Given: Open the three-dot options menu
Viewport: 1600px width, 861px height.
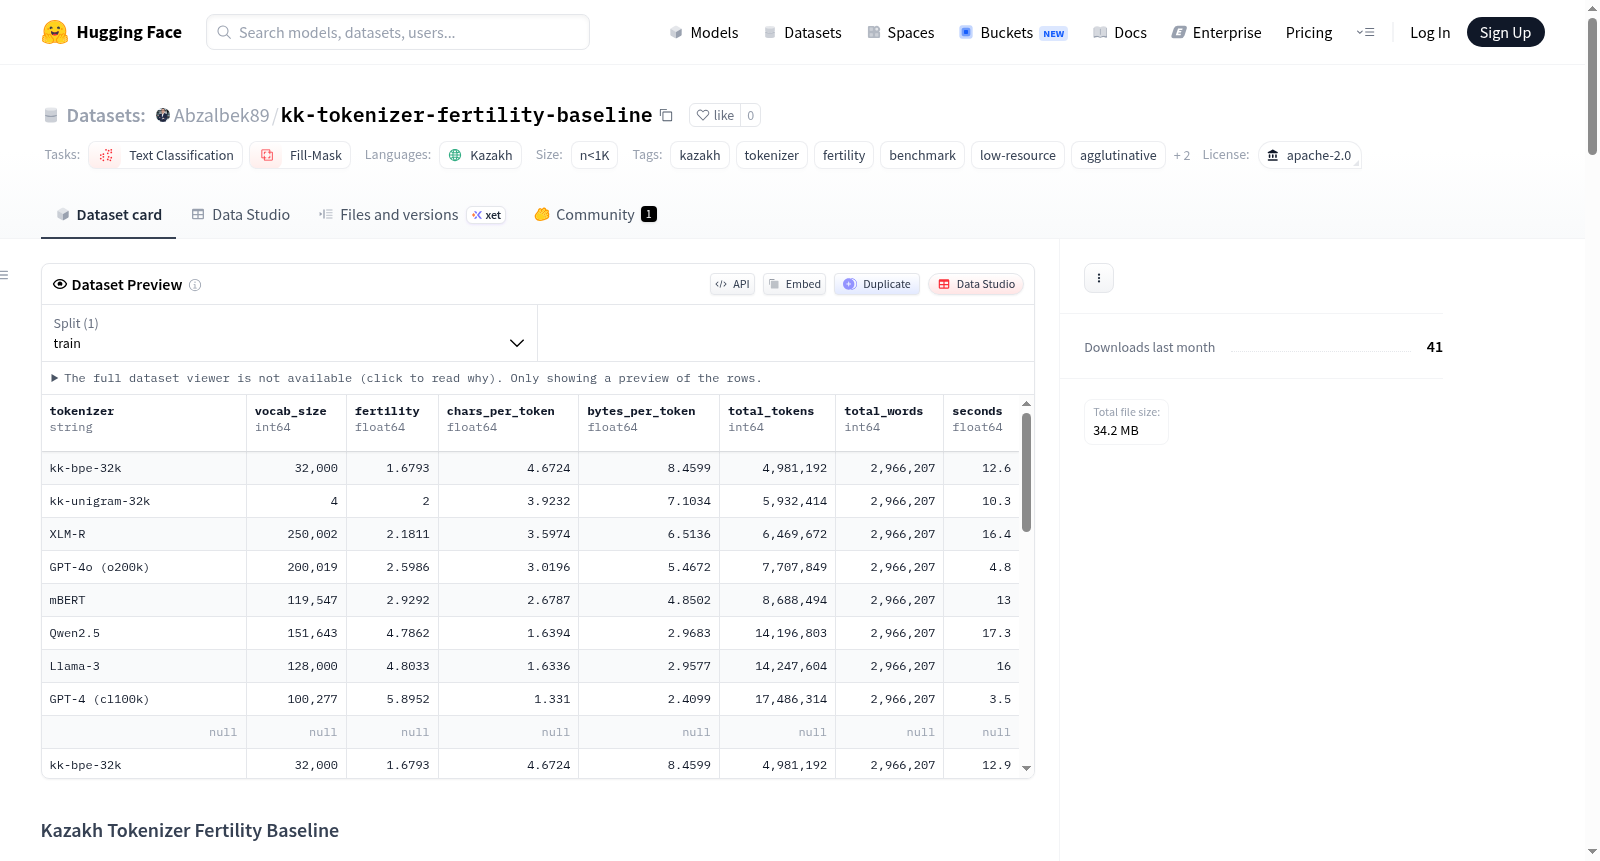Looking at the screenshot, I should [1099, 278].
